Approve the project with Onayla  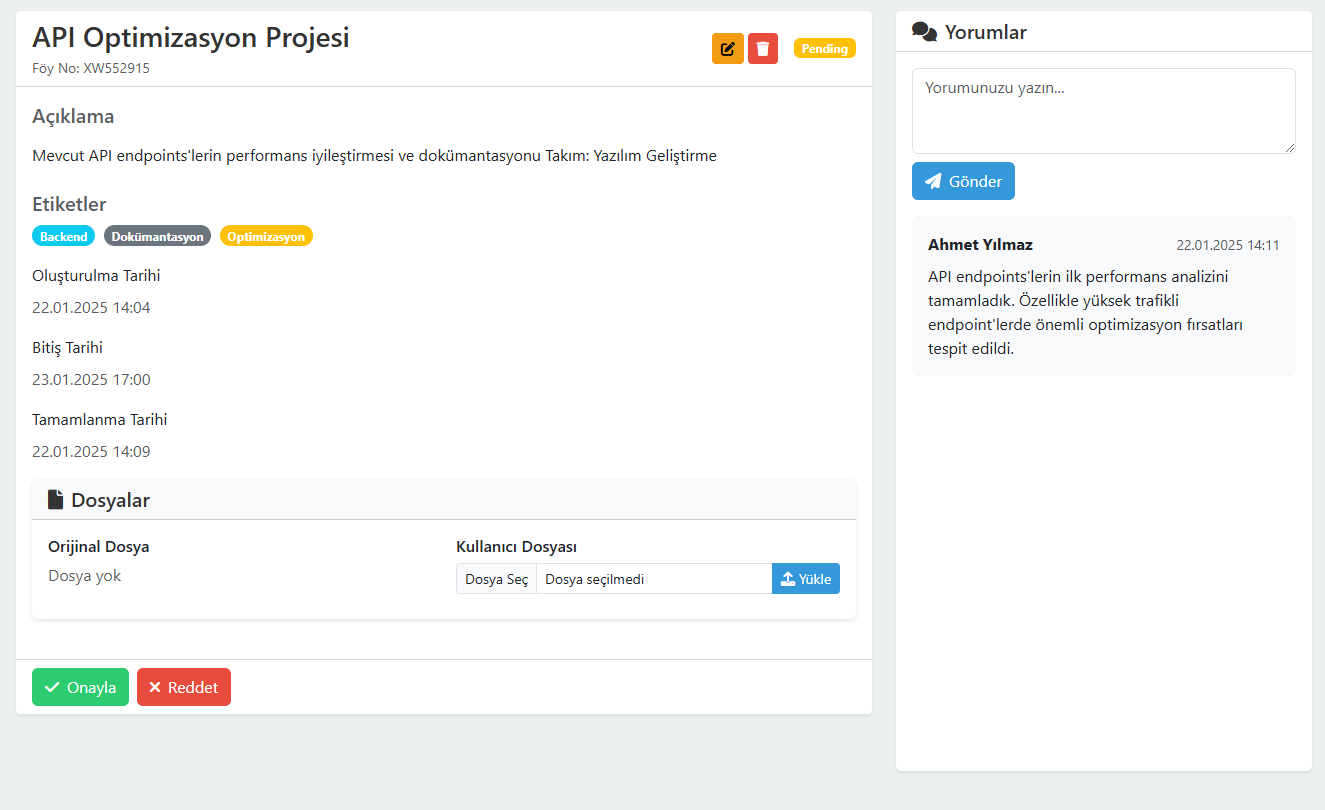[x=80, y=687]
